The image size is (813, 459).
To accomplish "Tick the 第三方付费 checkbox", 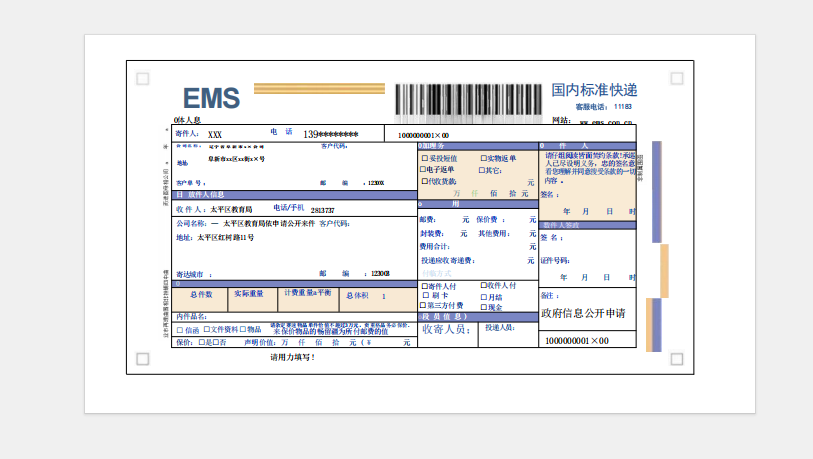I will [423, 305].
